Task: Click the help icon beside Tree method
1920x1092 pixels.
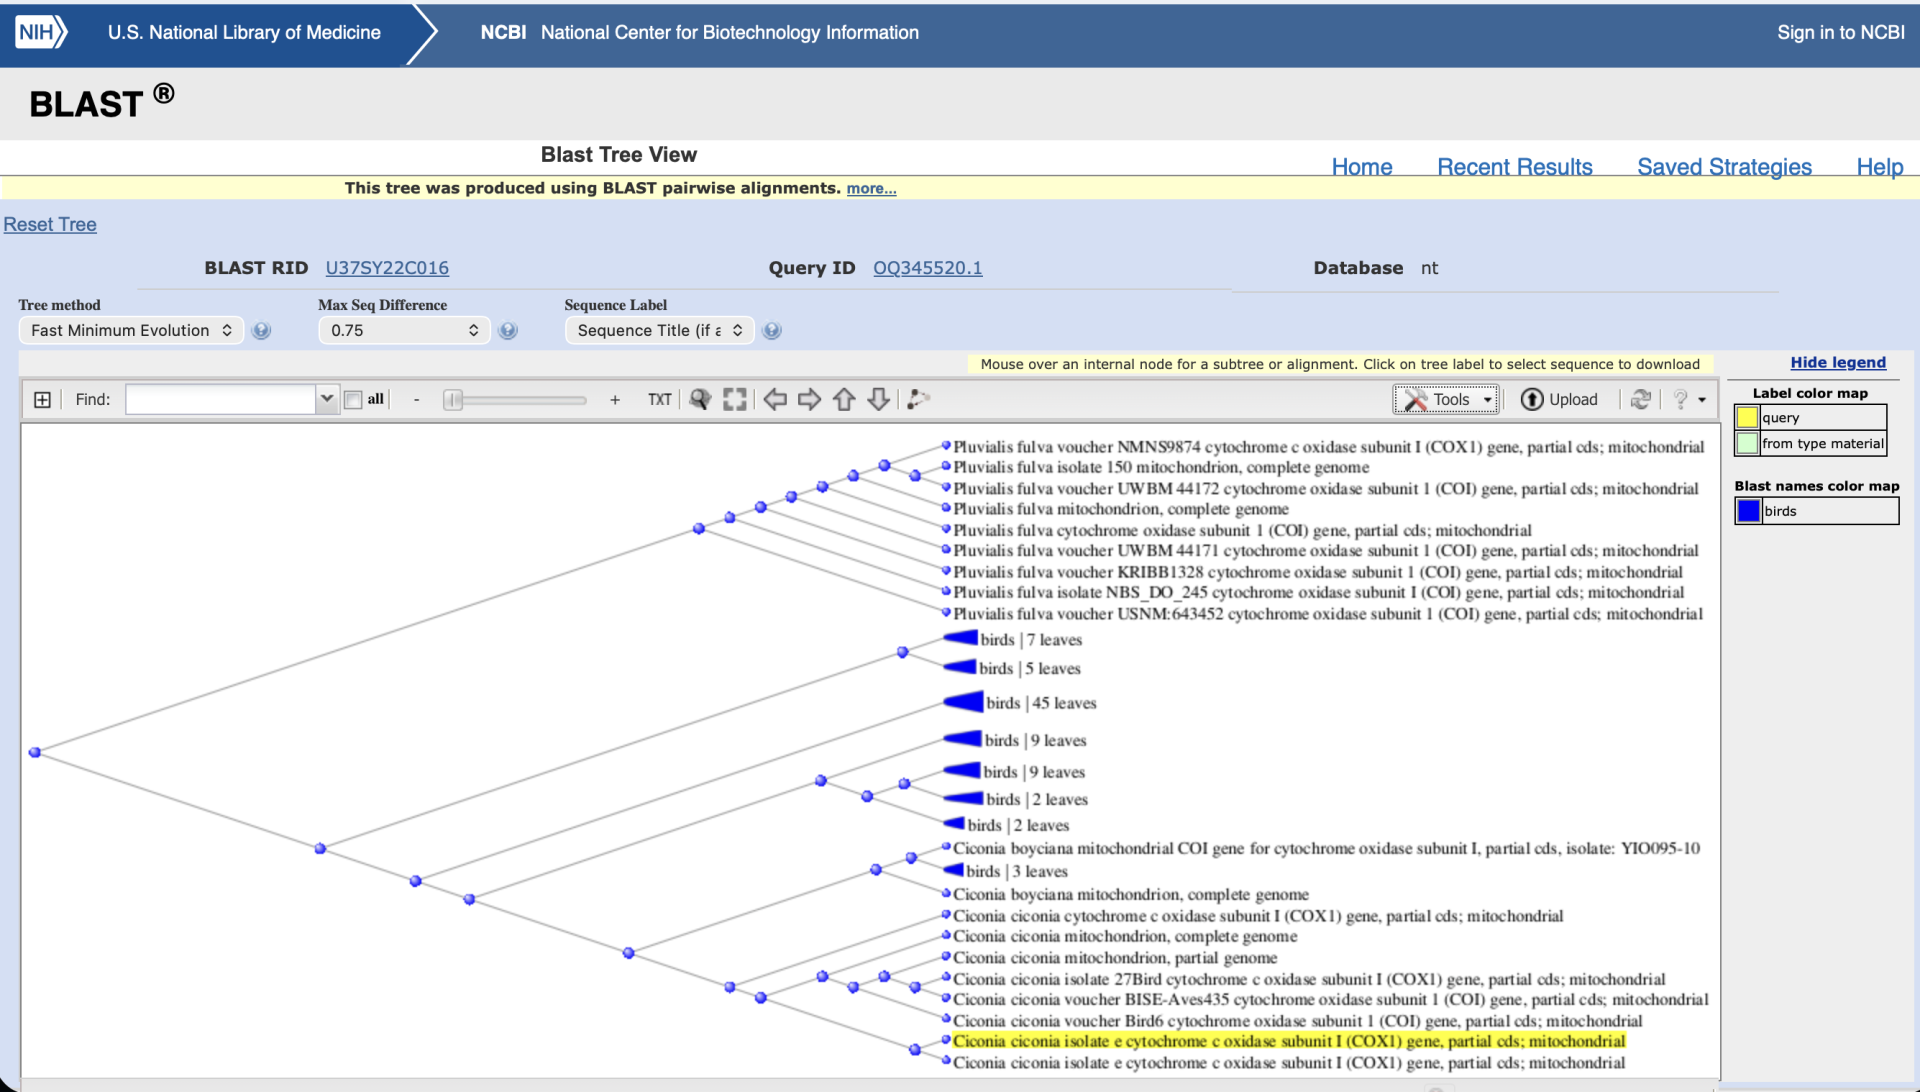Action: tap(261, 331)
